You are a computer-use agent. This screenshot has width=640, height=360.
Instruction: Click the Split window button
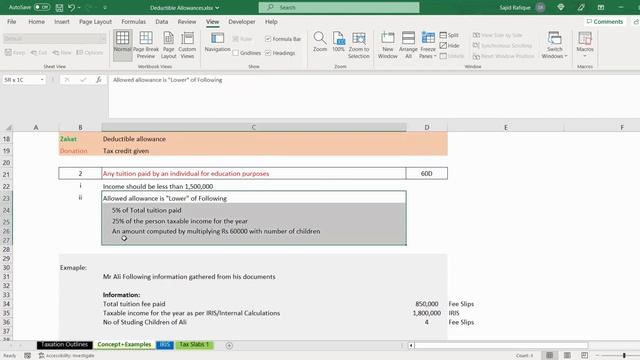click(x=449, y=35)
